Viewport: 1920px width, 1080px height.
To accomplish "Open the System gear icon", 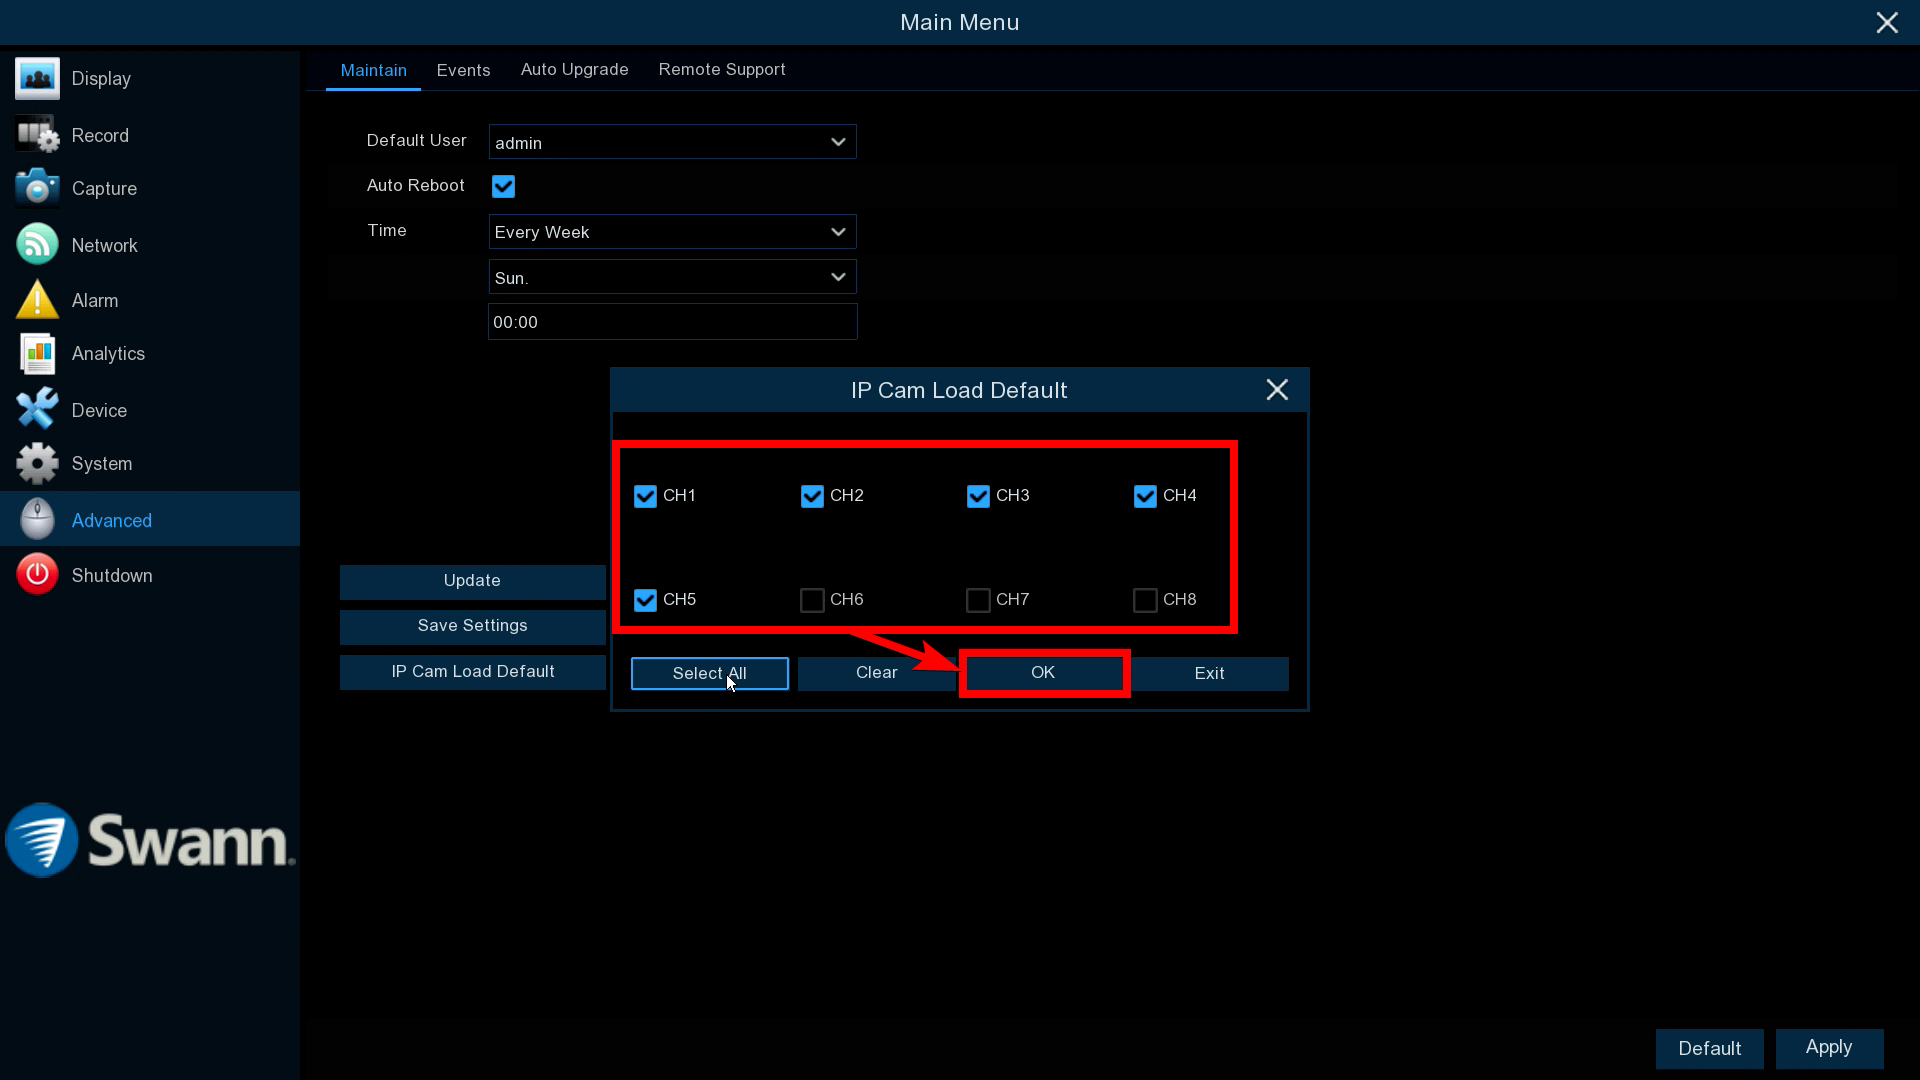I will click(37, 464).
